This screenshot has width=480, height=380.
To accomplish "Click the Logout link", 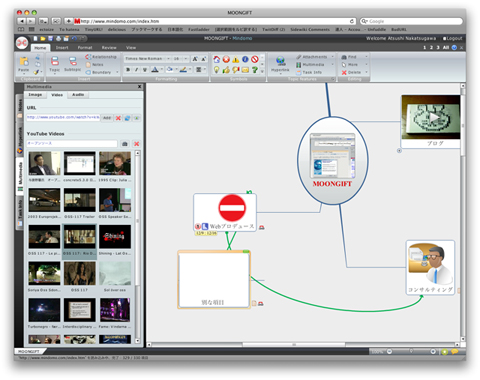I will coord(453,38).
